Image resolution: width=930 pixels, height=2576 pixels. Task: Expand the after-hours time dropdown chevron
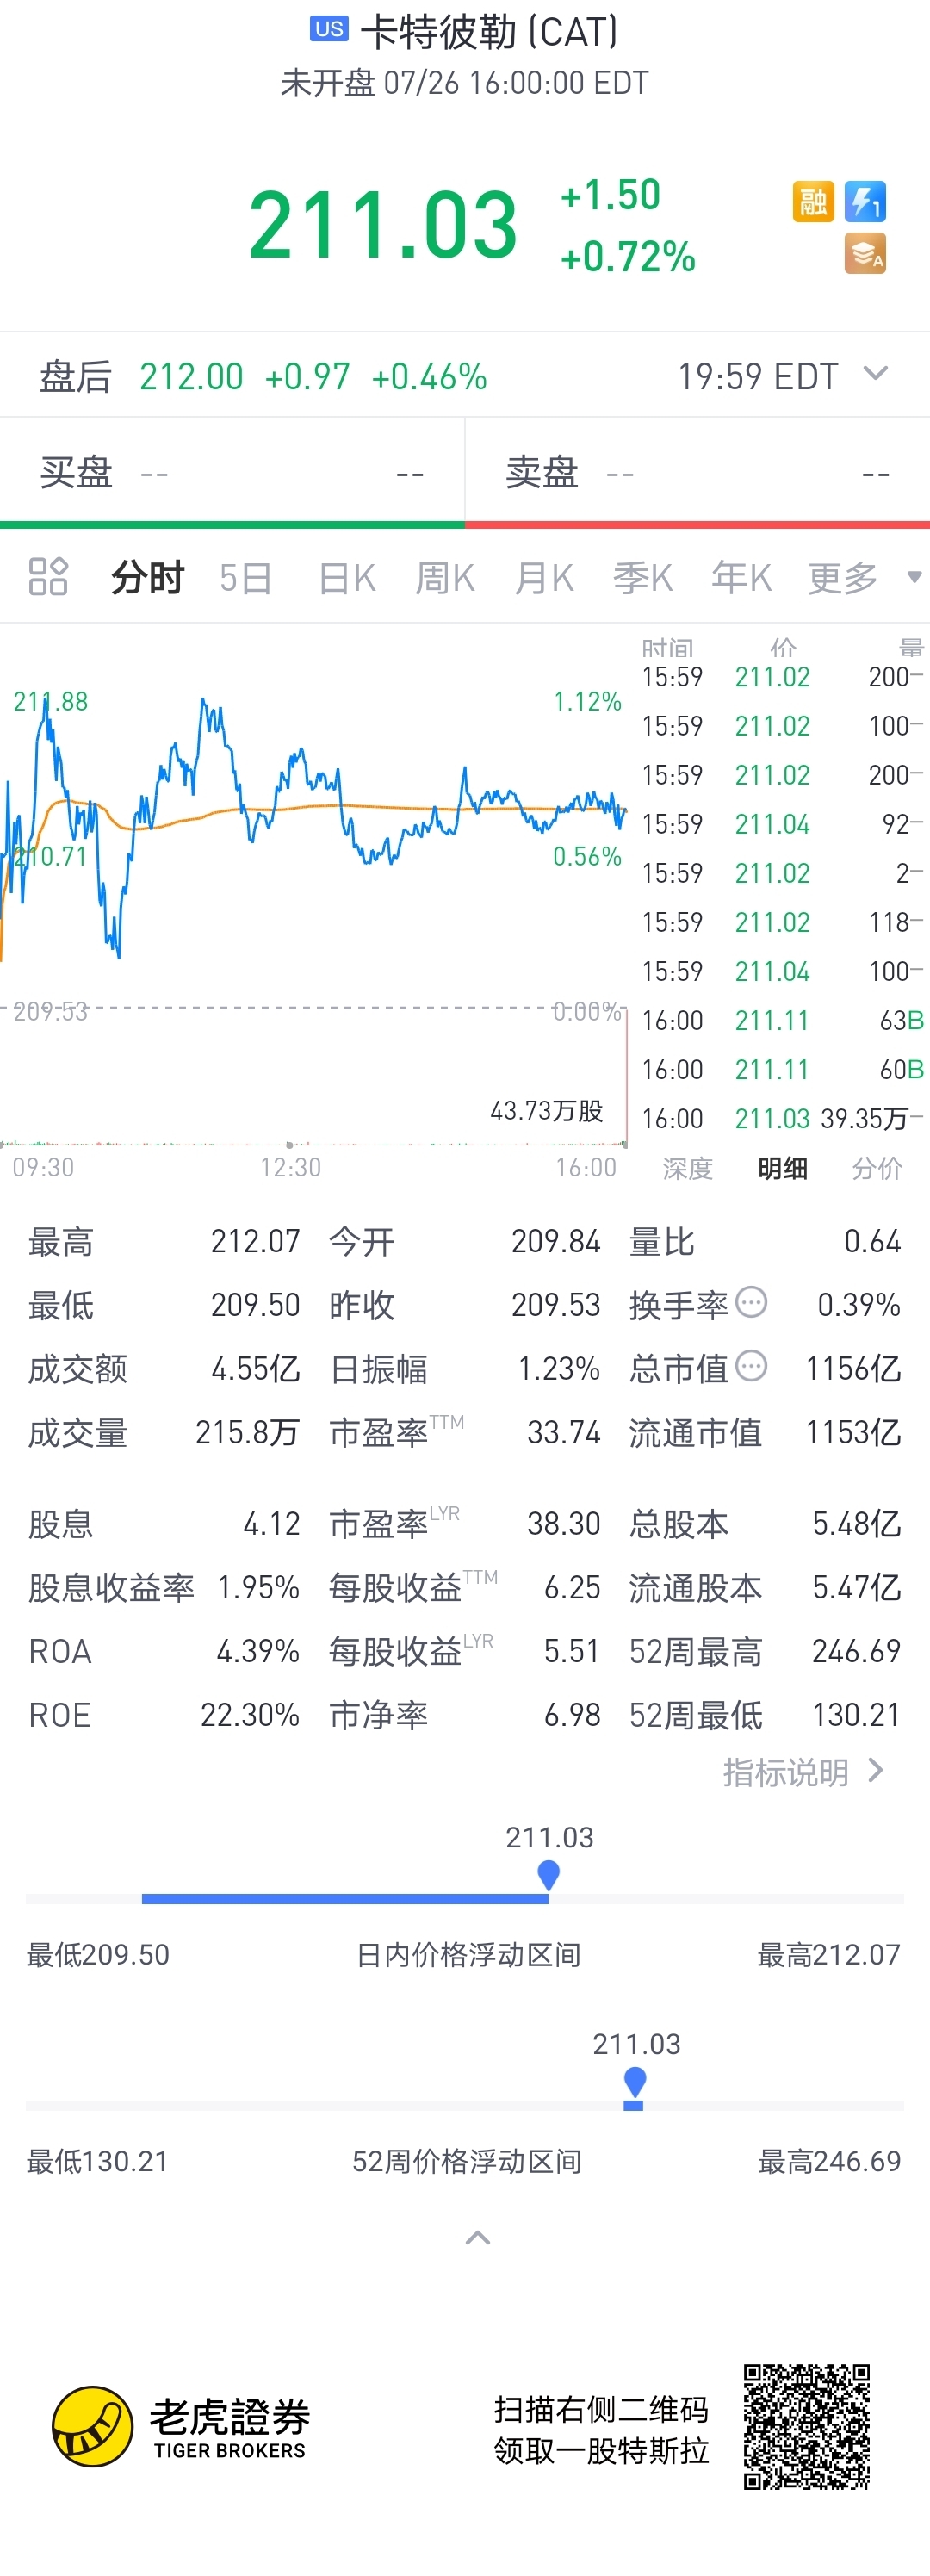point(875,374)
